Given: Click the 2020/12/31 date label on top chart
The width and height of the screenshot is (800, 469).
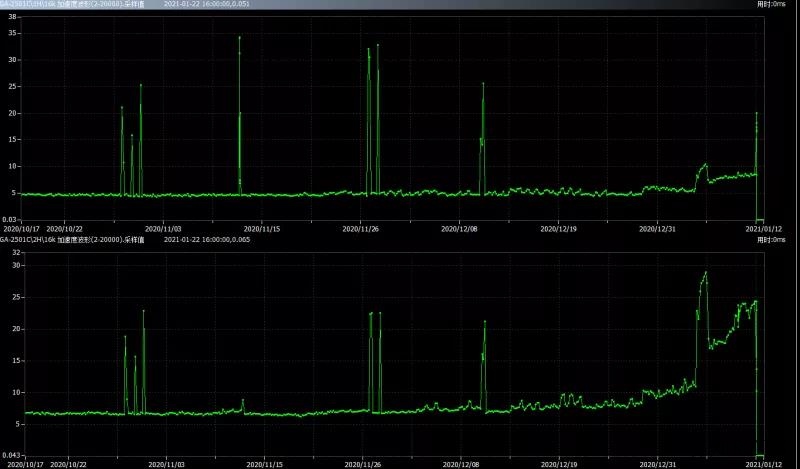Looking at the screenshot, I should click(x=657, y=229).
